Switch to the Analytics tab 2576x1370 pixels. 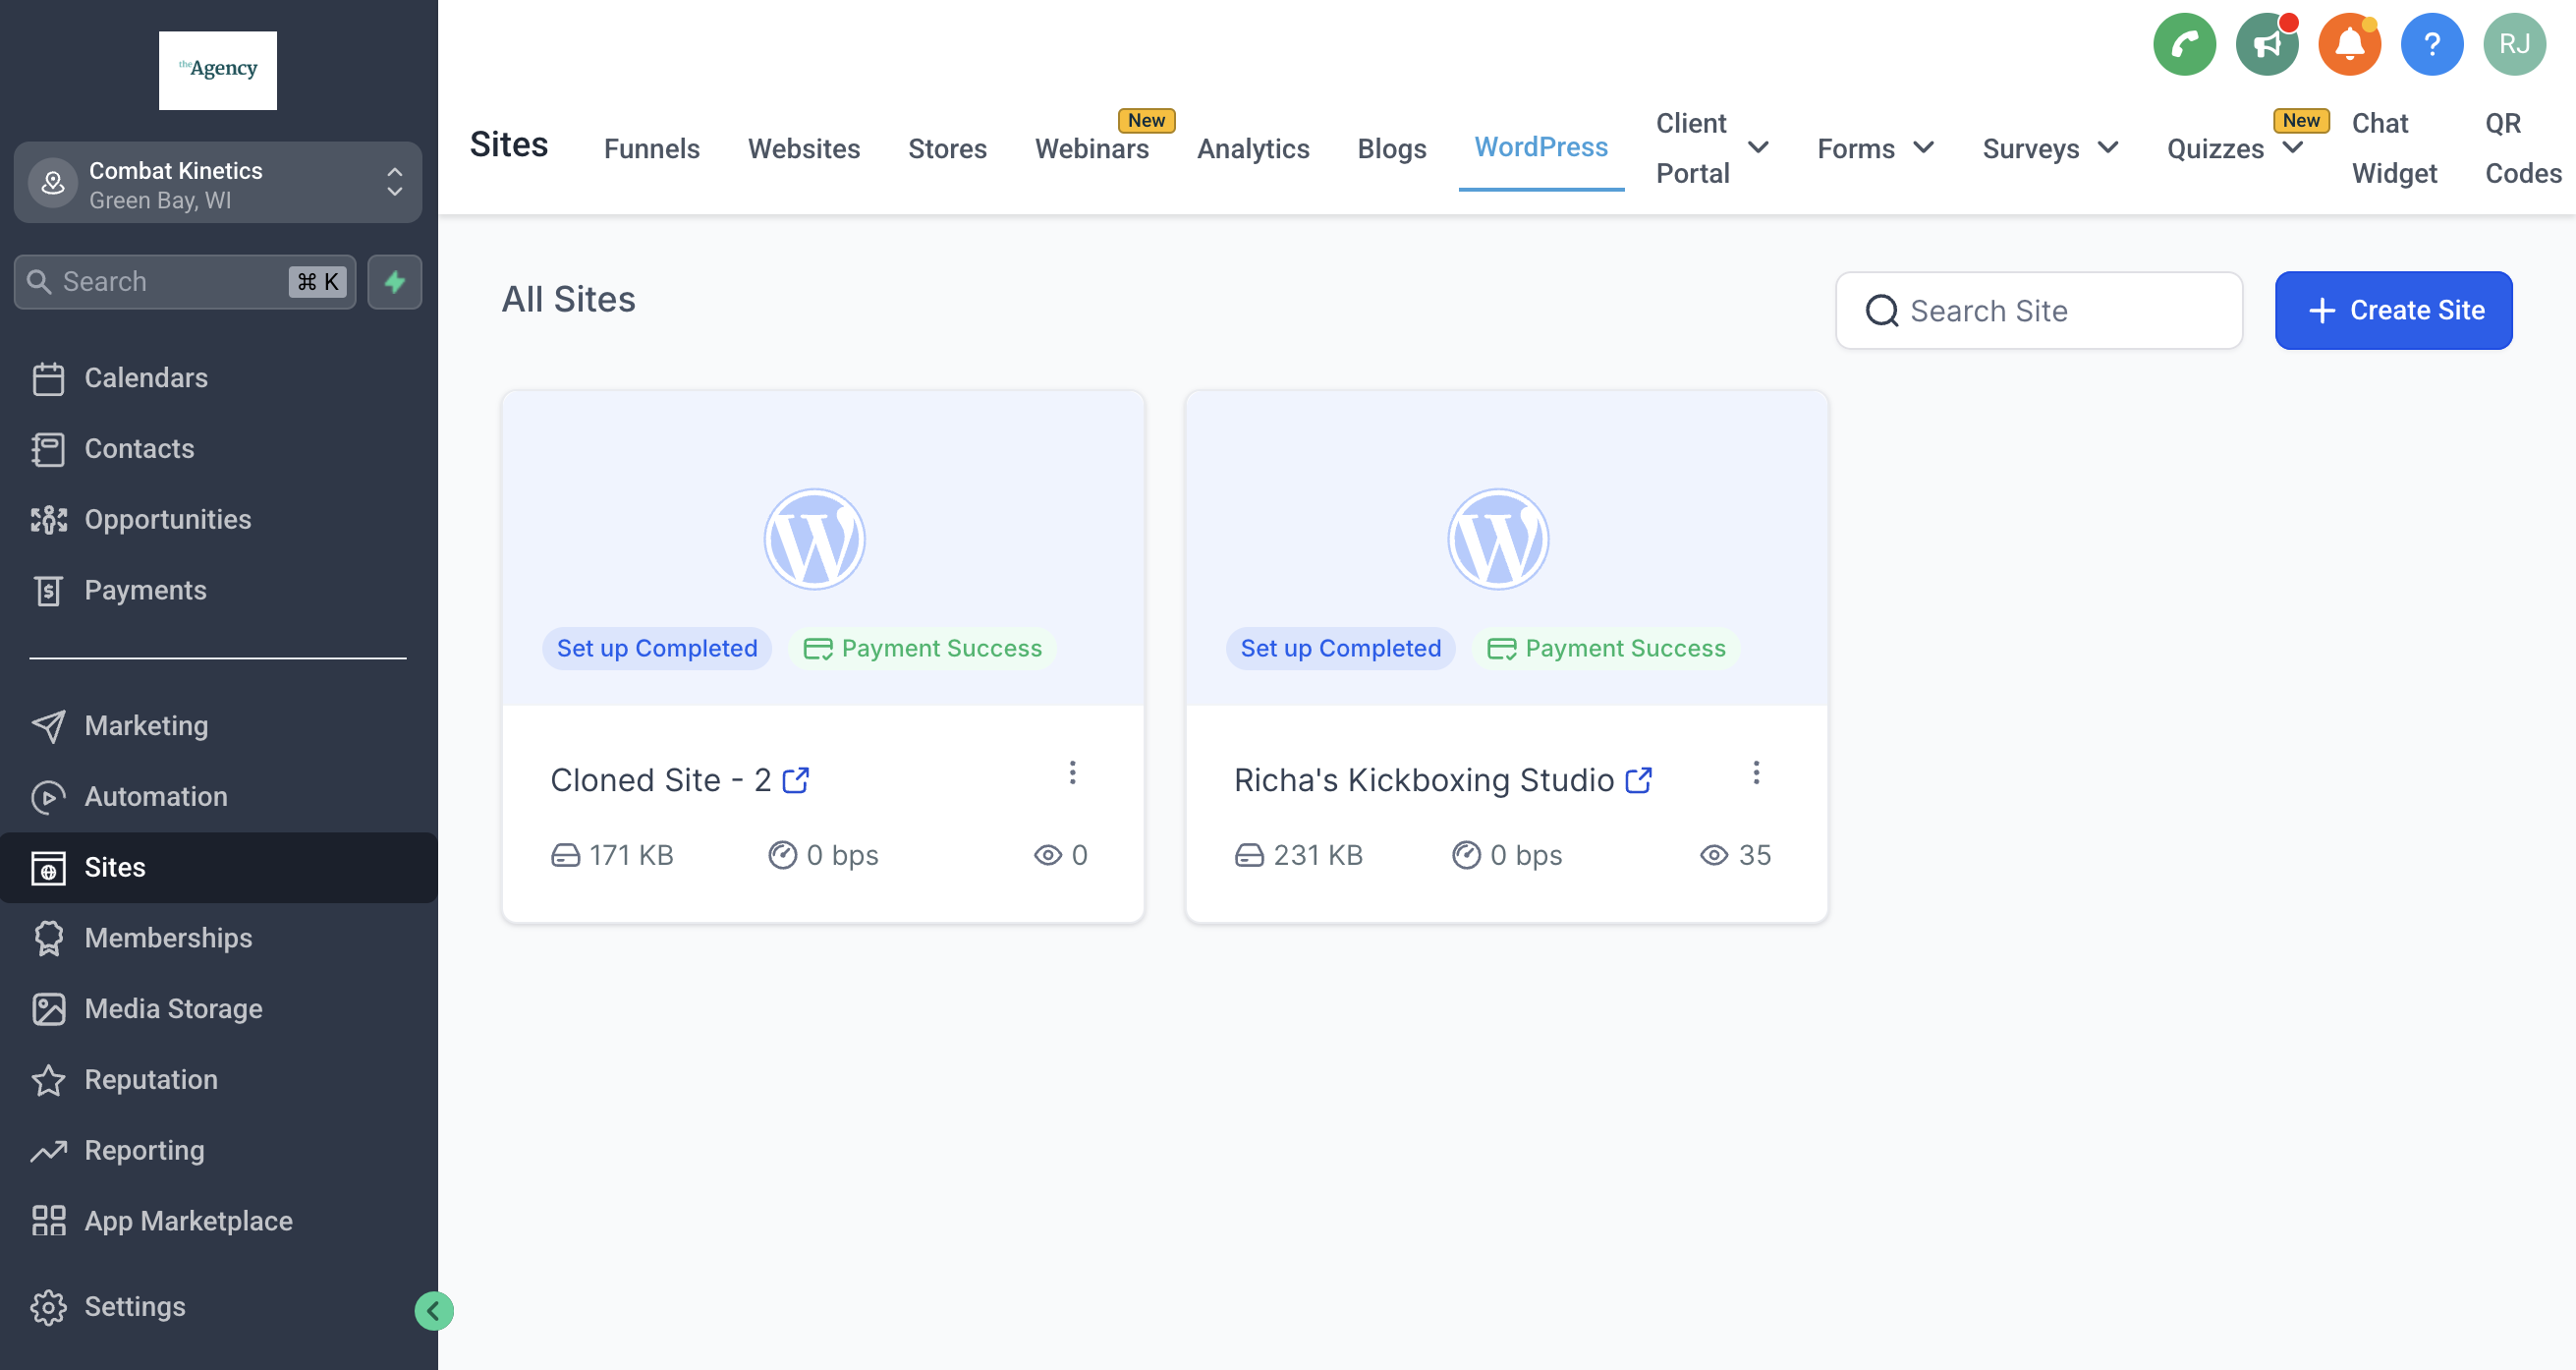[1252, 148]
